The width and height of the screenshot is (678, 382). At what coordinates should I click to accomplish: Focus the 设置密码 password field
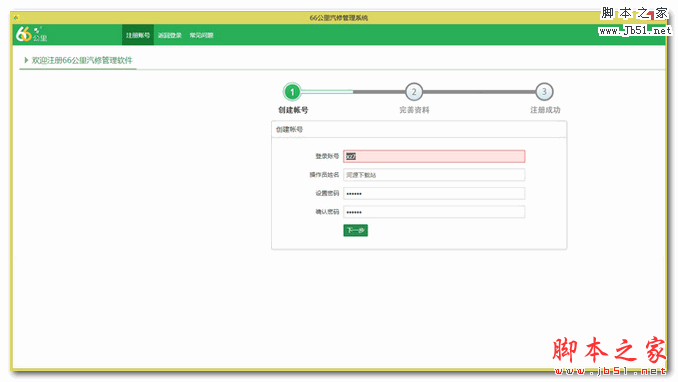[434, 193]
